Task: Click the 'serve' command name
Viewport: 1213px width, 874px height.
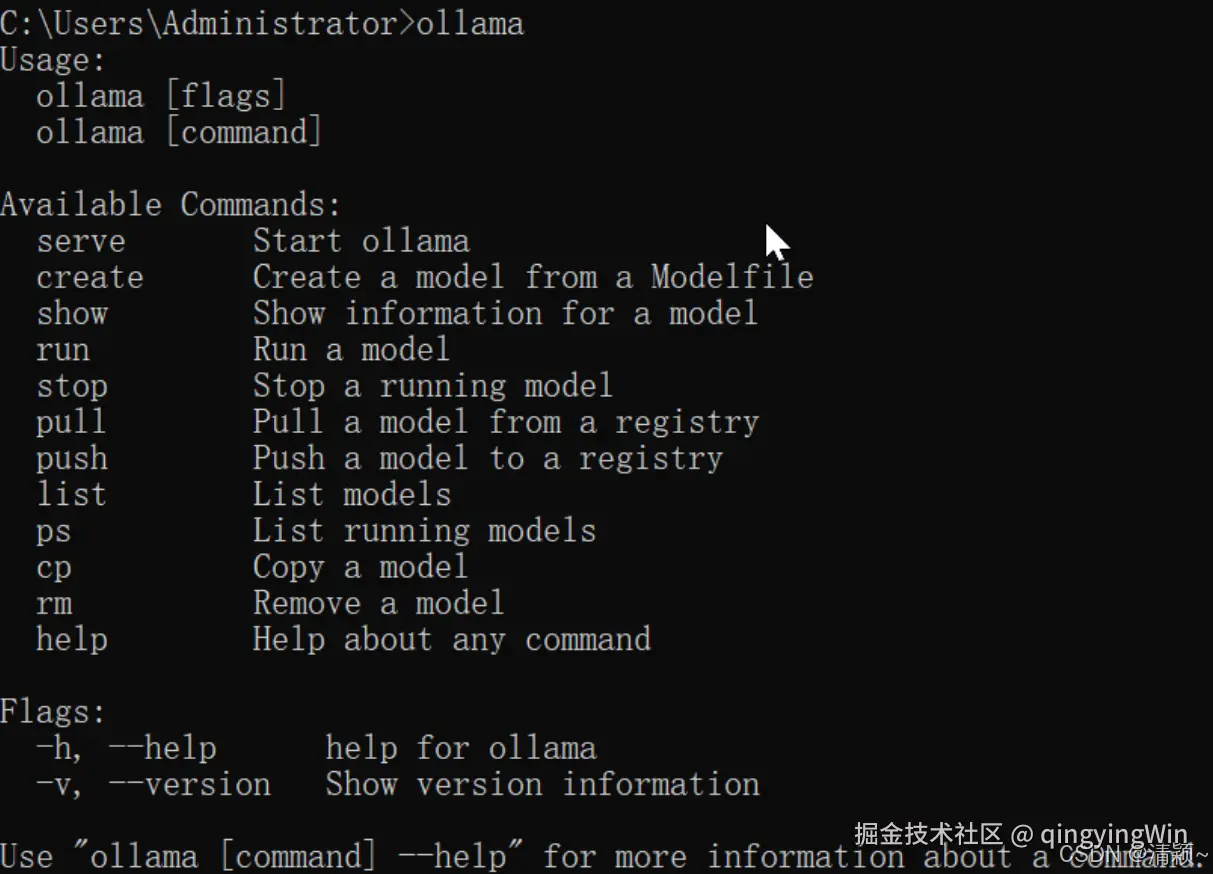Action: (x=81, y=241)
